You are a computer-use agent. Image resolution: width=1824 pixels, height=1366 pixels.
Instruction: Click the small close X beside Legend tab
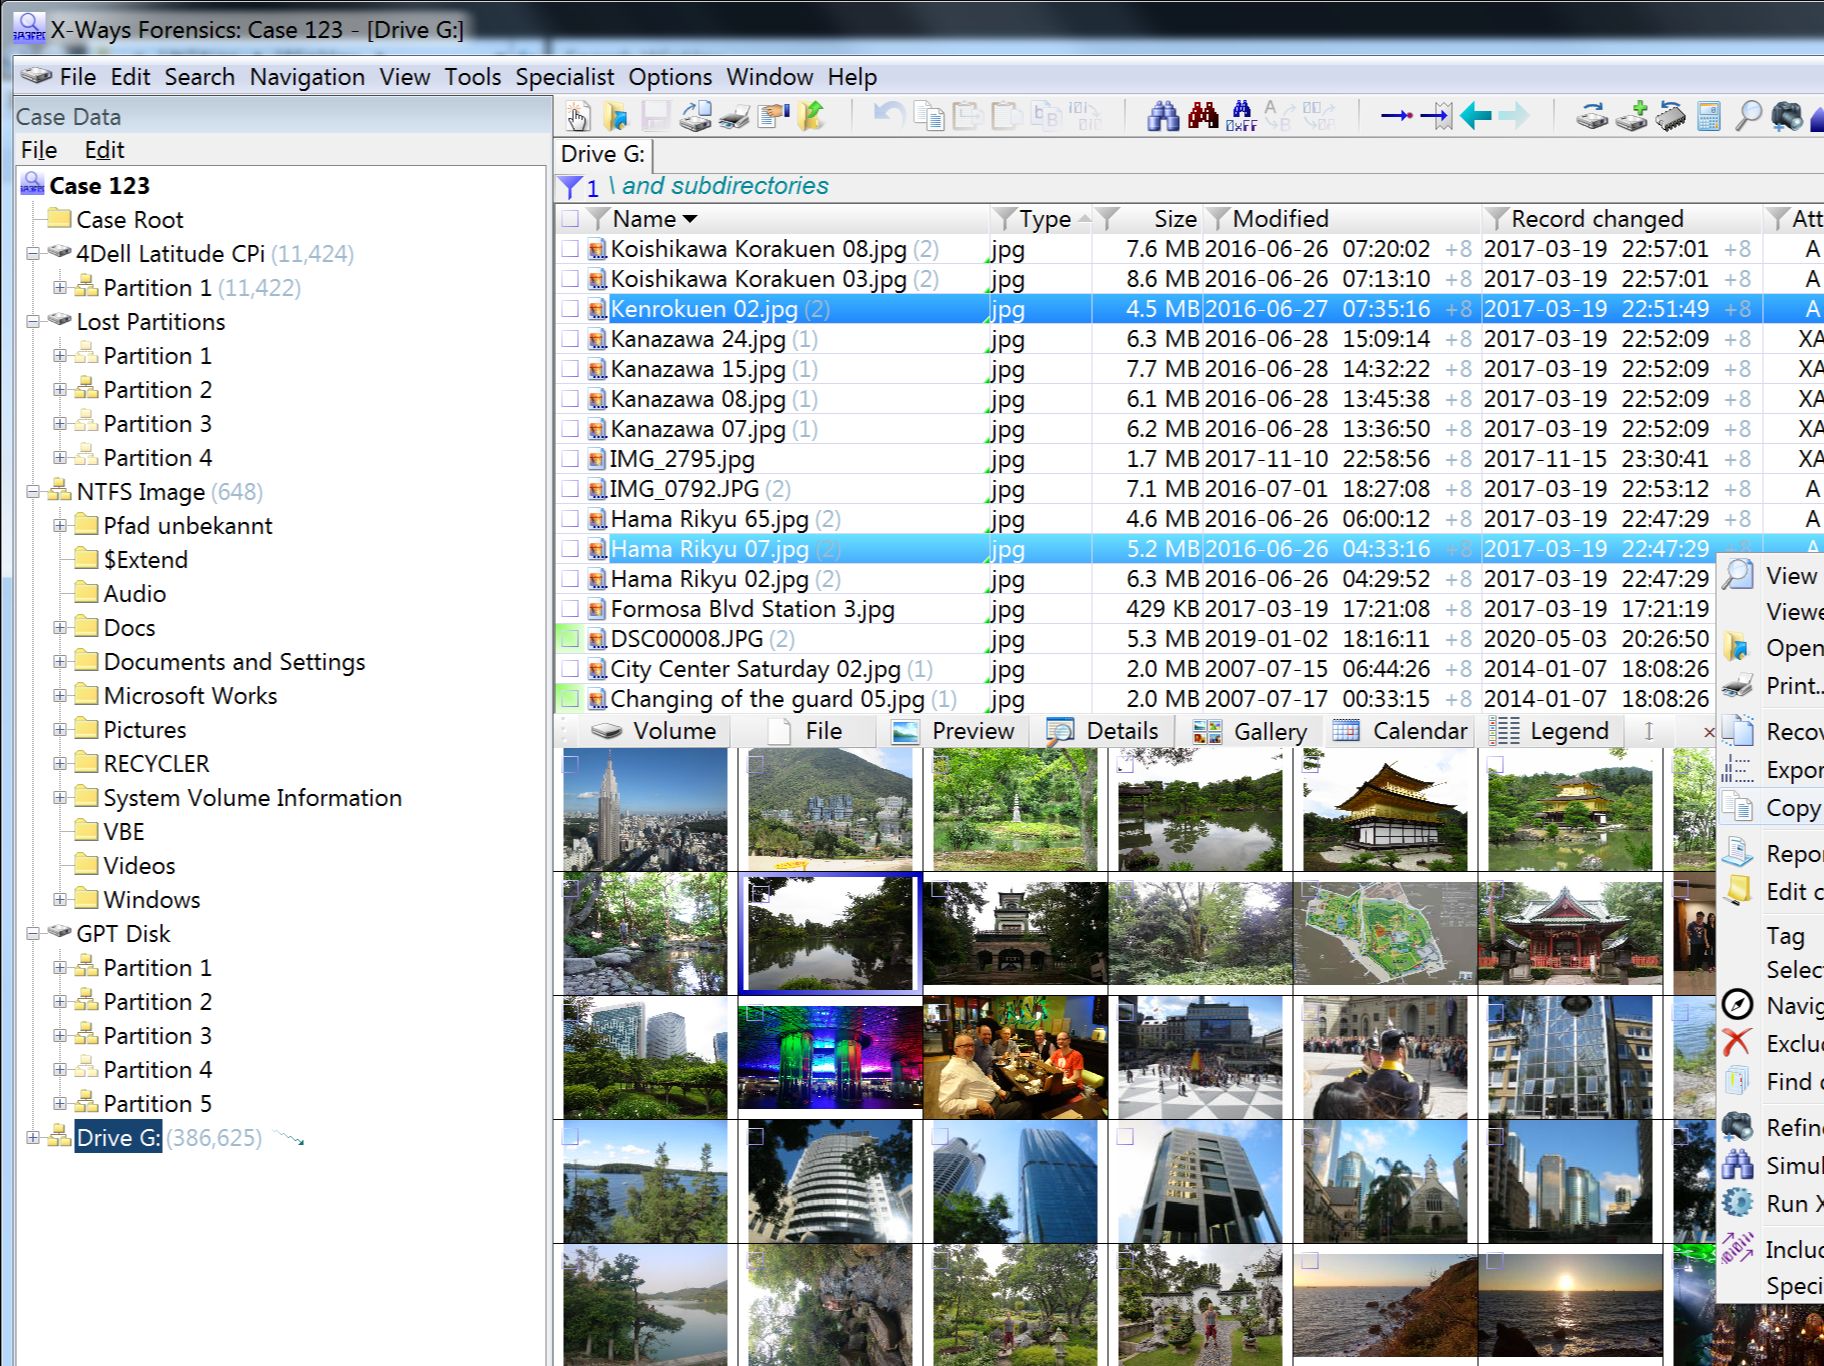click(1709, 733)
